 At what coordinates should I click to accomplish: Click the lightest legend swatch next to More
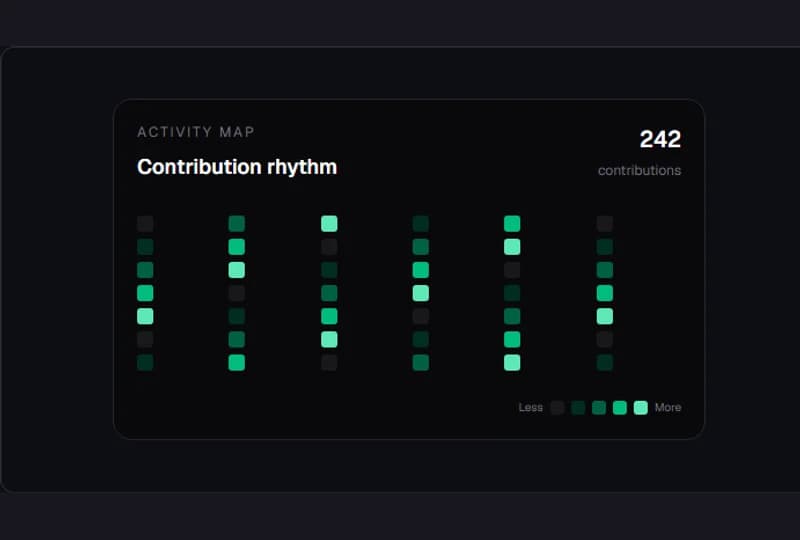641,407
